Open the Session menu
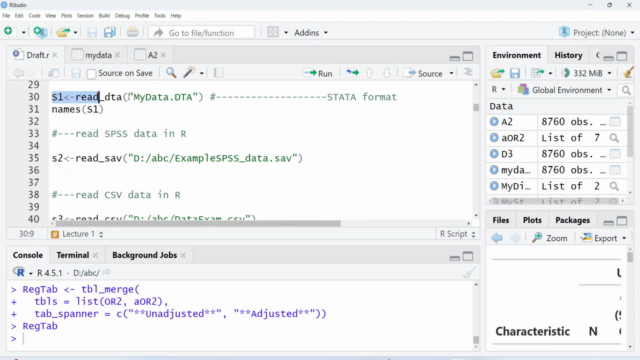 point(85,16)
